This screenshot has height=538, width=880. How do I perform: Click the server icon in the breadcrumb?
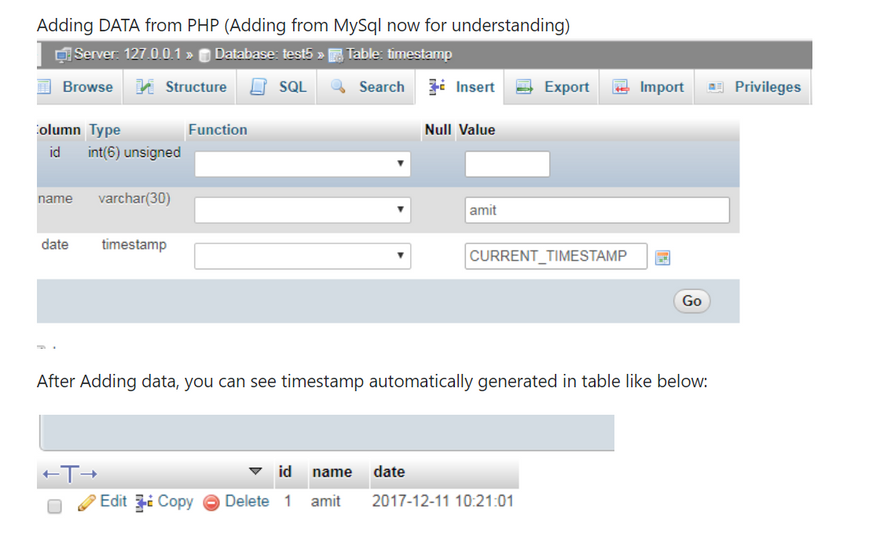coord(63,55)
